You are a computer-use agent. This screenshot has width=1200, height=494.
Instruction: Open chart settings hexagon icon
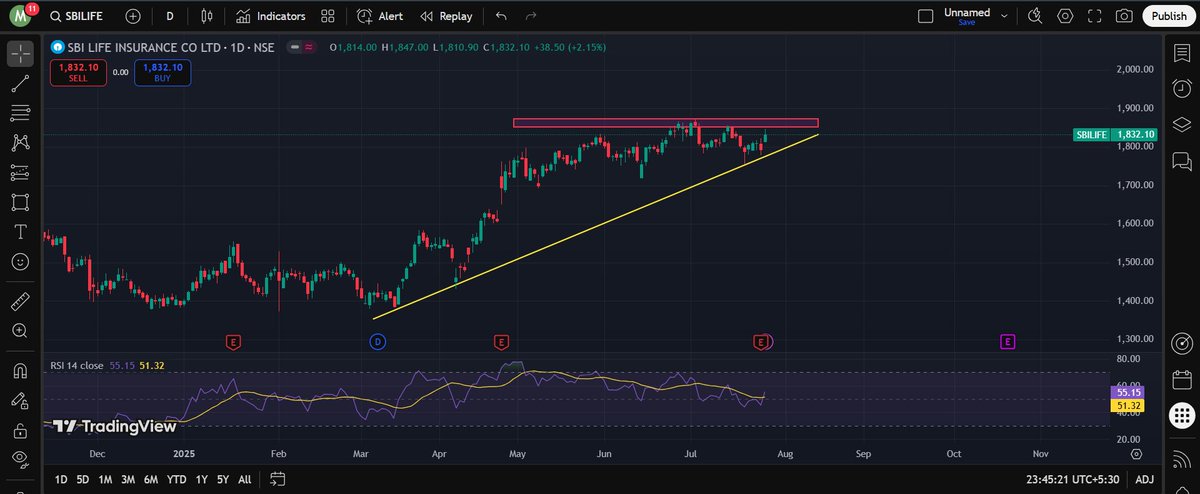pos(1065,16)
